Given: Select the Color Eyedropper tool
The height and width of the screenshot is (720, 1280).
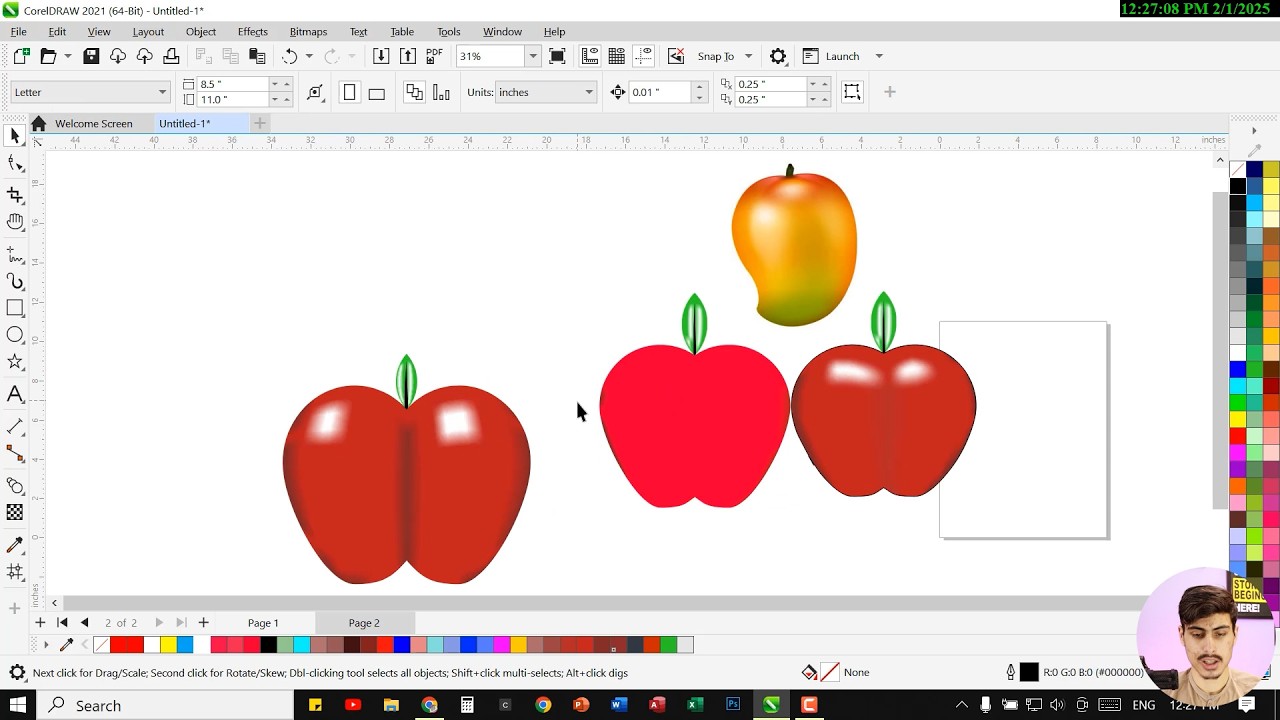Looking at the screenshot, I should point(15,545).
